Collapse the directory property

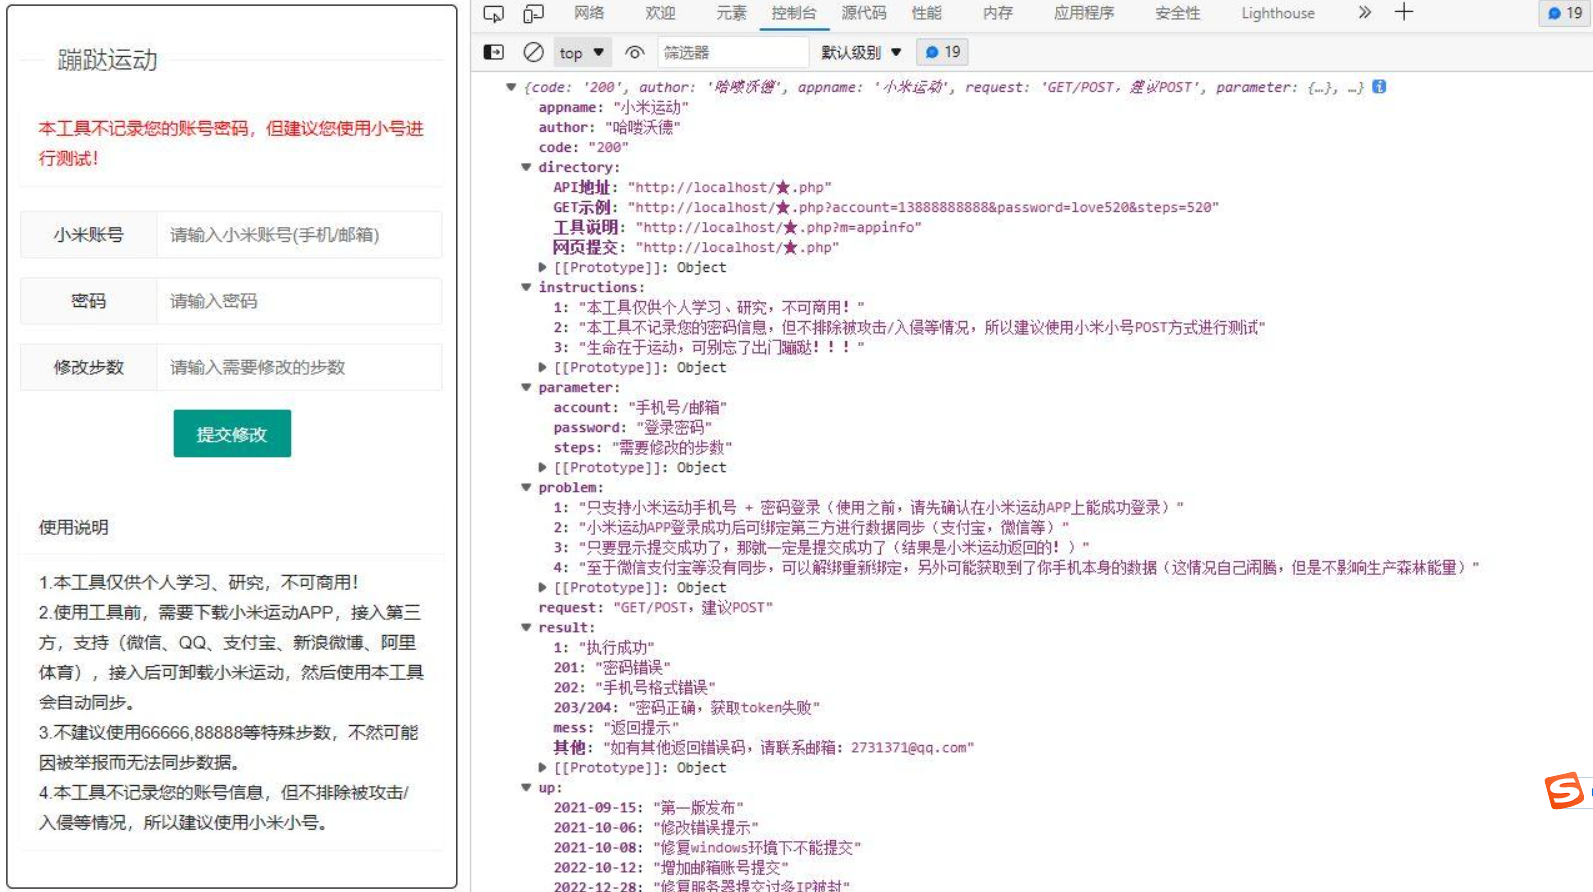tap(526, 167)
